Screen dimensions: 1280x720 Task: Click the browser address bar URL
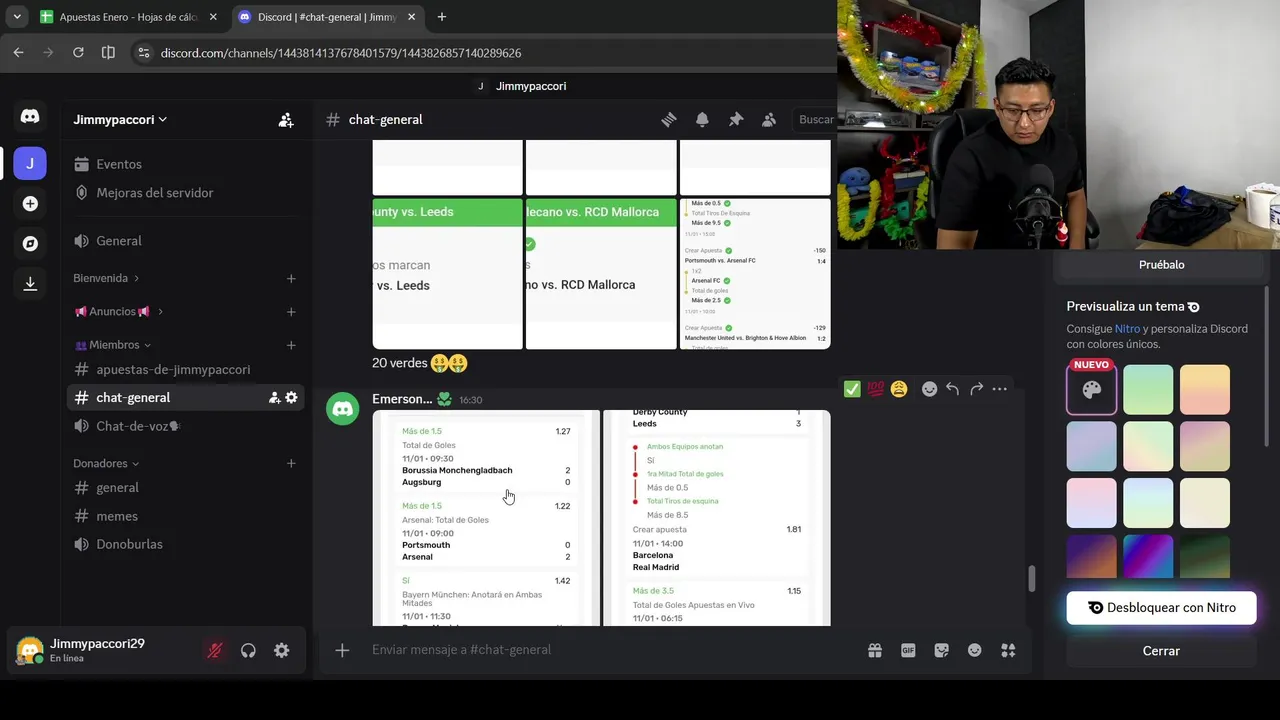(x=341, y=53)
